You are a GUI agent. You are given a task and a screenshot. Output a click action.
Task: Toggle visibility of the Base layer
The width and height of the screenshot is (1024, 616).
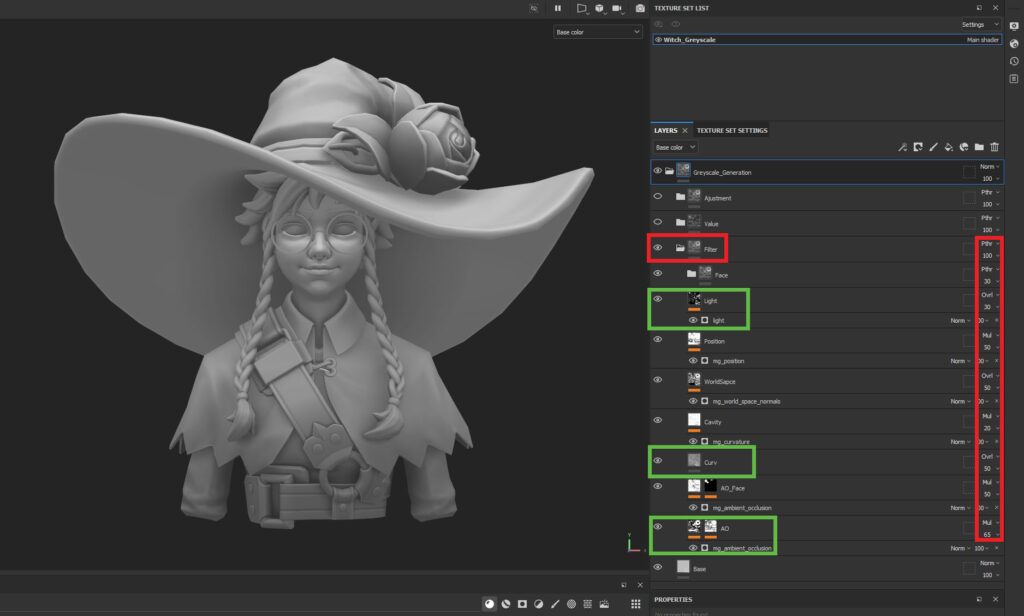658,567
